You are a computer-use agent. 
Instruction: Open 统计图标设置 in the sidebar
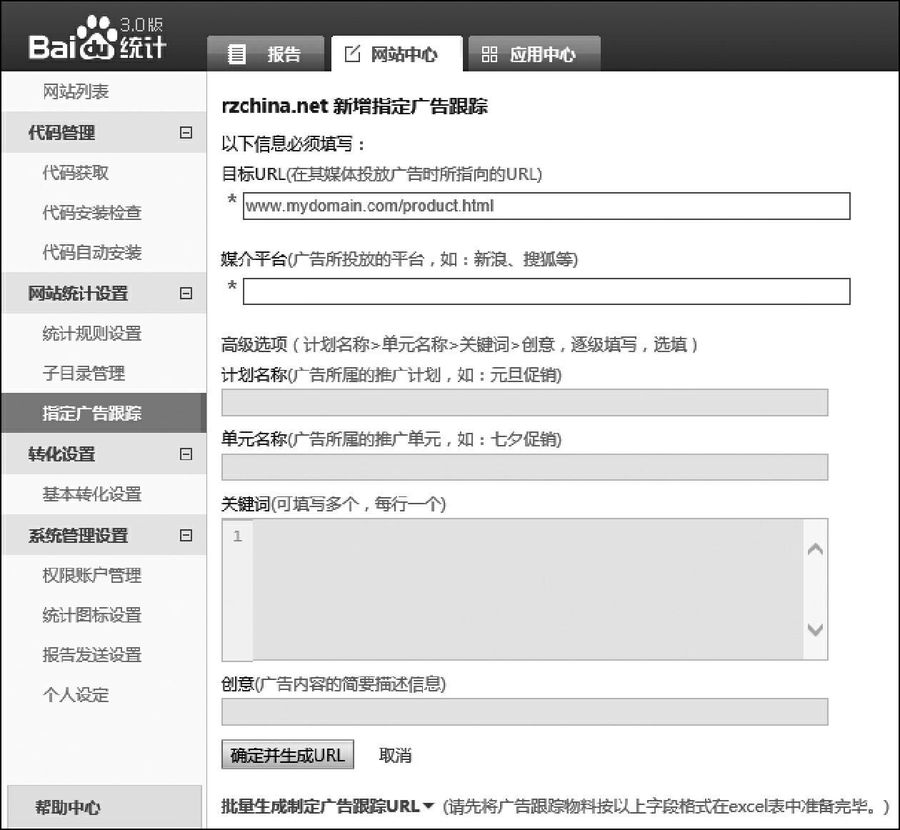[92, 615]
